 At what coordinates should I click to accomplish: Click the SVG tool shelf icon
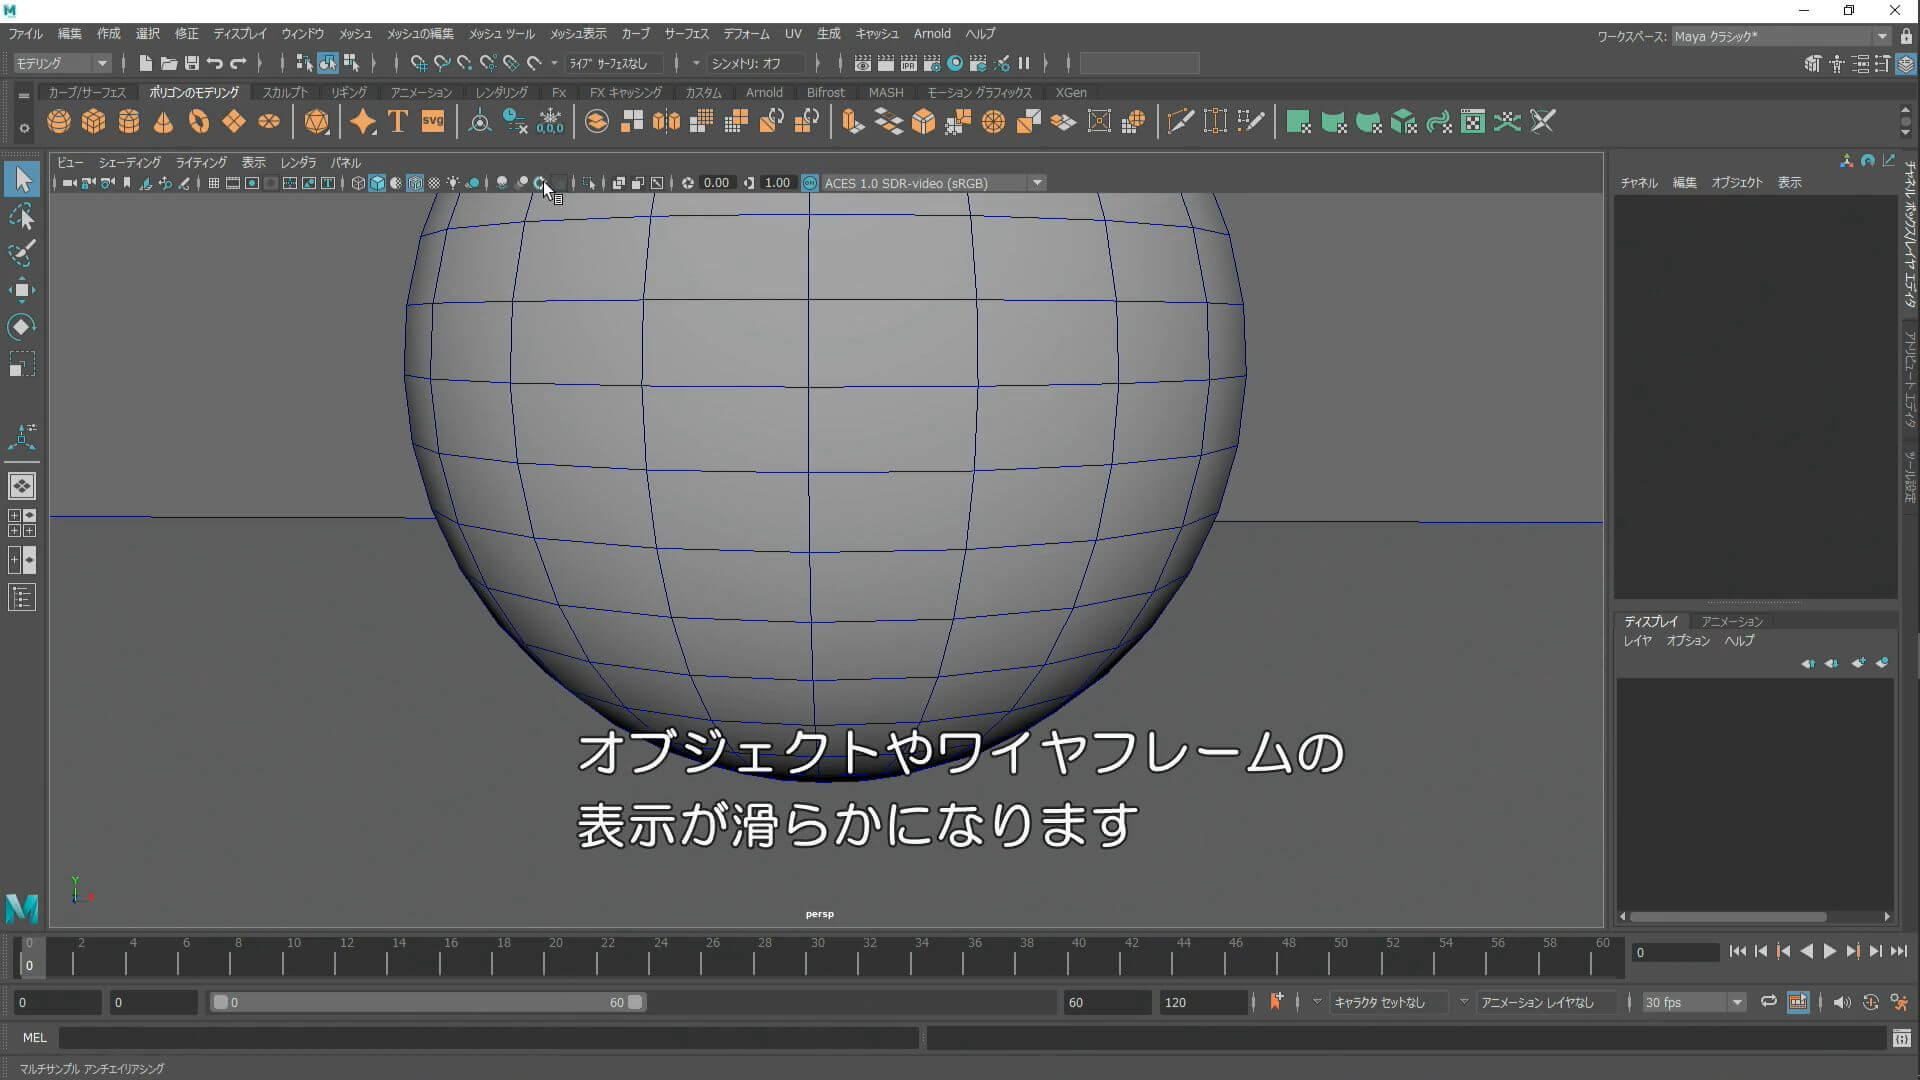coord(433,122)
